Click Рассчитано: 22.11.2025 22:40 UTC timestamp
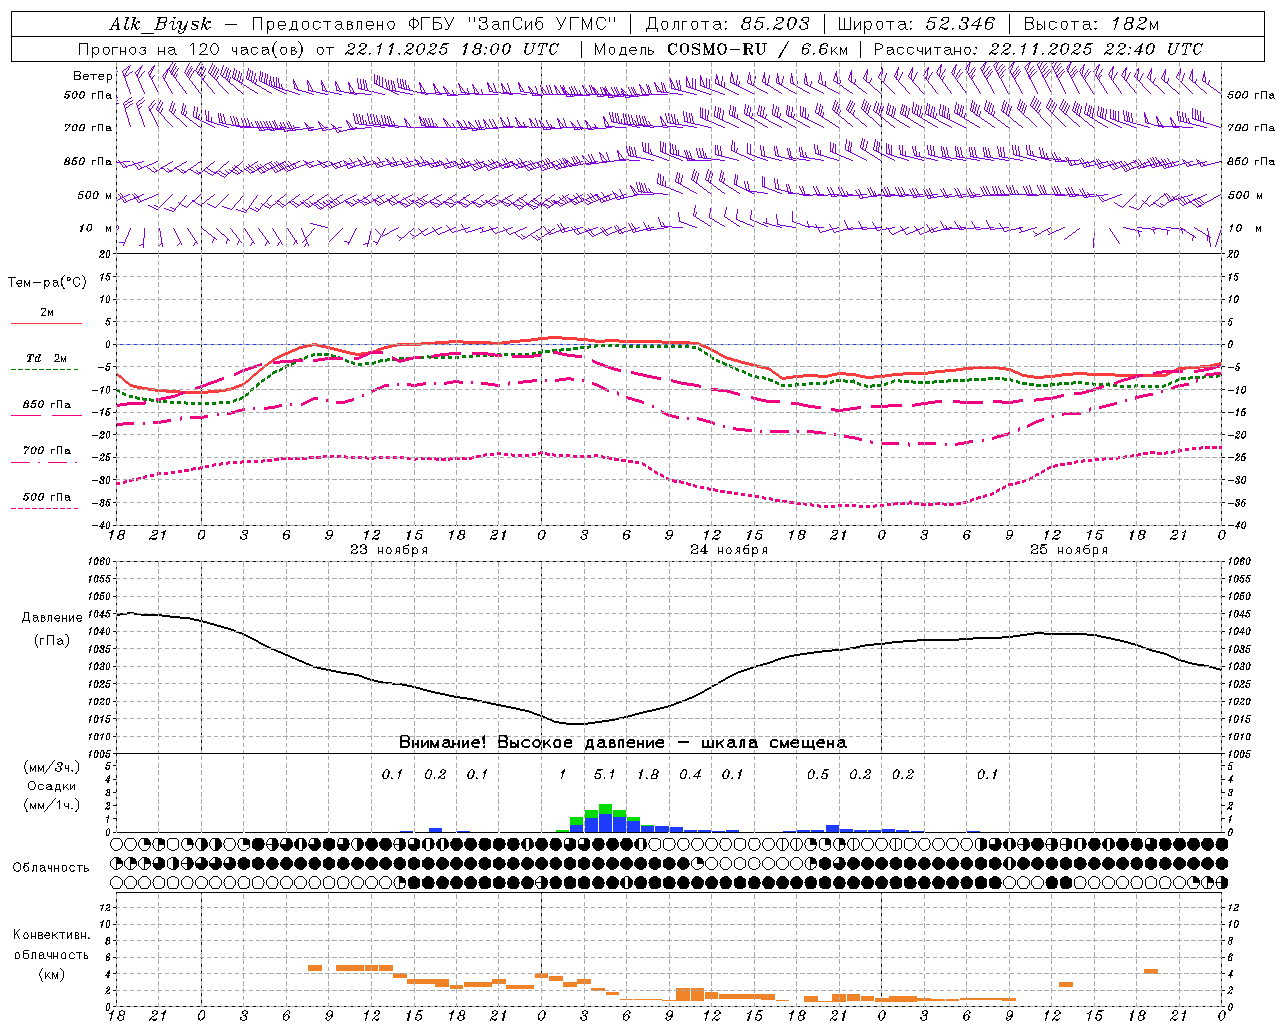The width and height of the screenshot is (1280, 1024). point(1038,49)
